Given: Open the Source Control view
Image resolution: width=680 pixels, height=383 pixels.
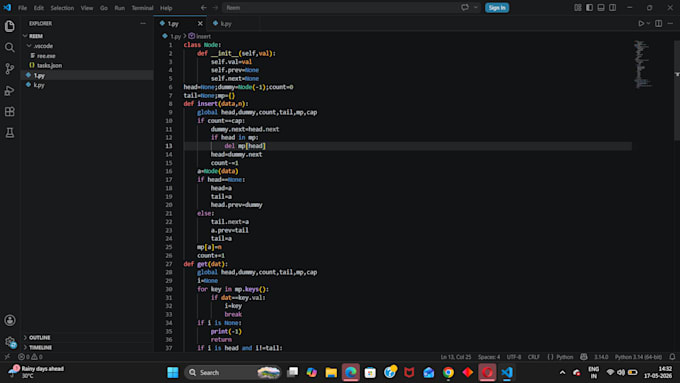Looking at the screenshot, I should pyautogui.click(x=10, y=69).
